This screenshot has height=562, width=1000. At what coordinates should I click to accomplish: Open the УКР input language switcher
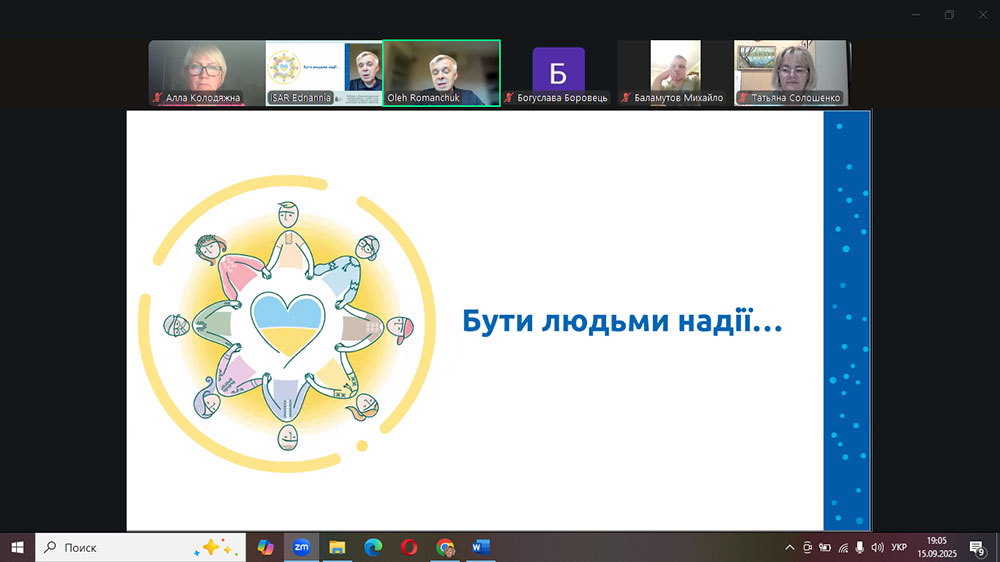pos(899,547)
